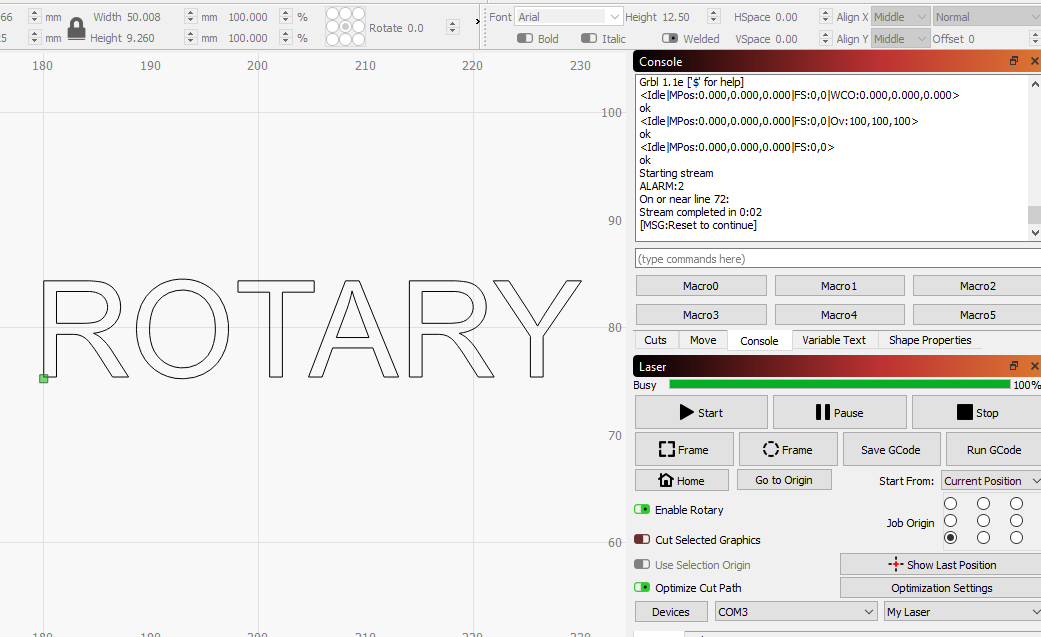This screenshot has height=637, width=1041.
Task: Switch to the Variable Text tab
Action: (x=834, y=340)
